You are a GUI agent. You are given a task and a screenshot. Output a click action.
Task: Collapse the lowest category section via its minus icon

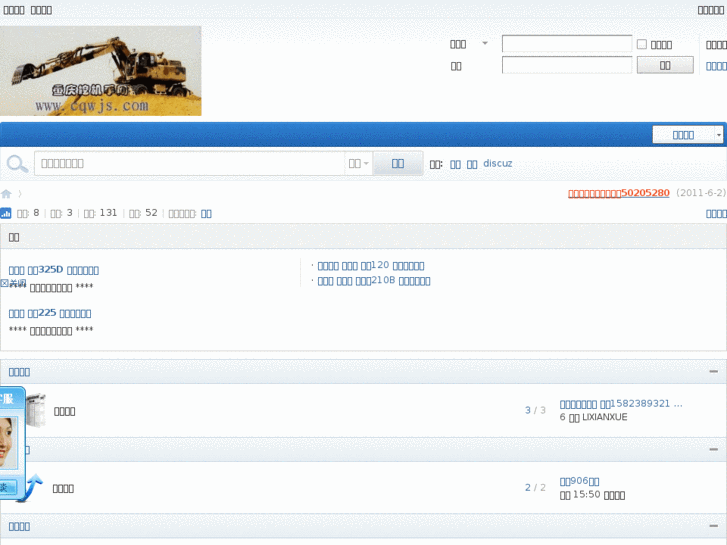(714, 526)
